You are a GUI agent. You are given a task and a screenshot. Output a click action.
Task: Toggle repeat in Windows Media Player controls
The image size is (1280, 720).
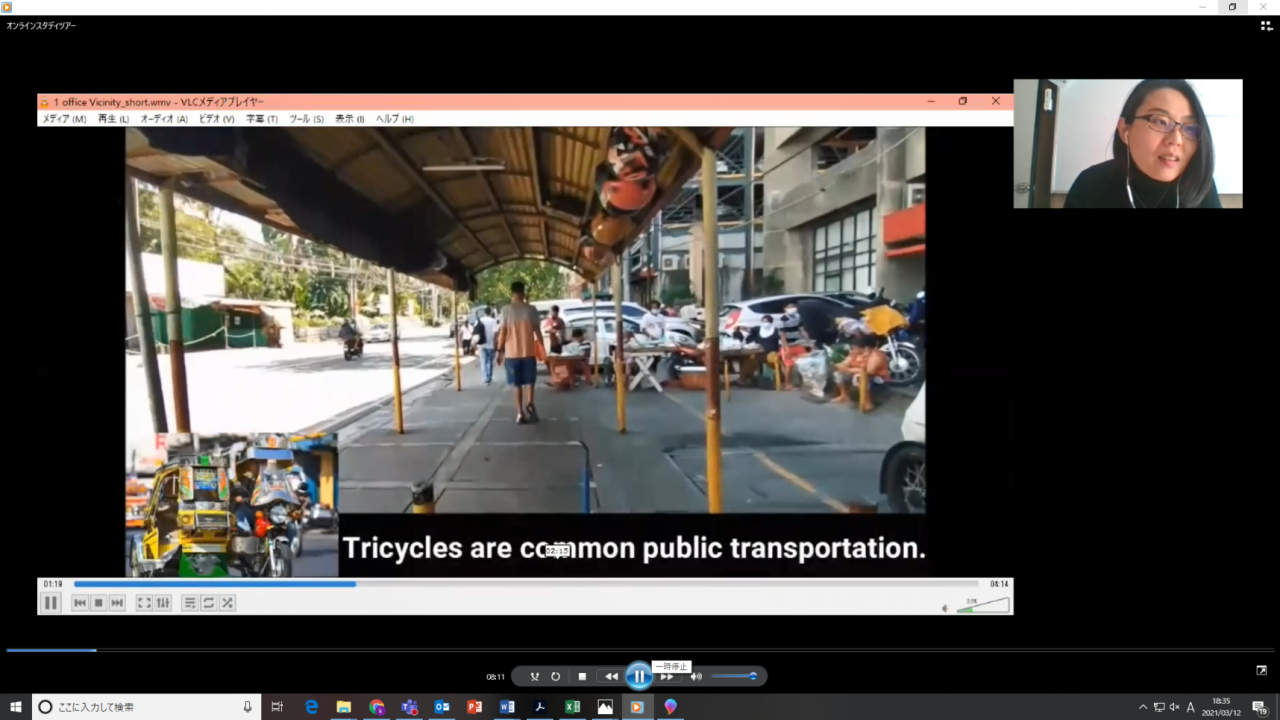tap(555, 677)
